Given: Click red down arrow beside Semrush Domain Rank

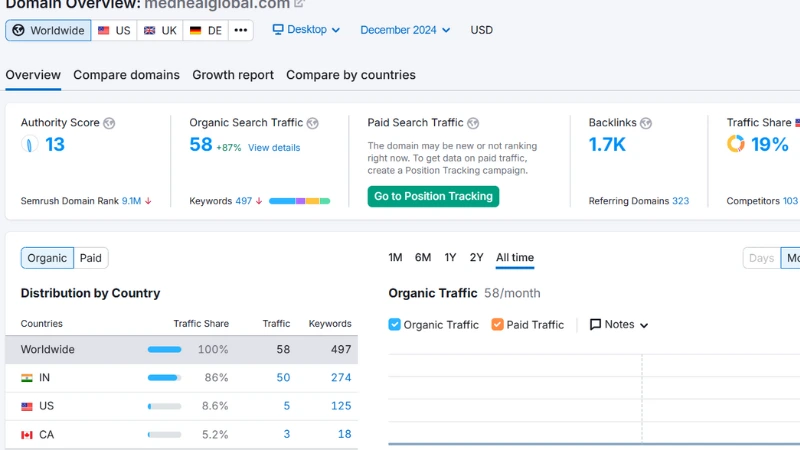Looking at the screenshot, I should coord(148,201).
